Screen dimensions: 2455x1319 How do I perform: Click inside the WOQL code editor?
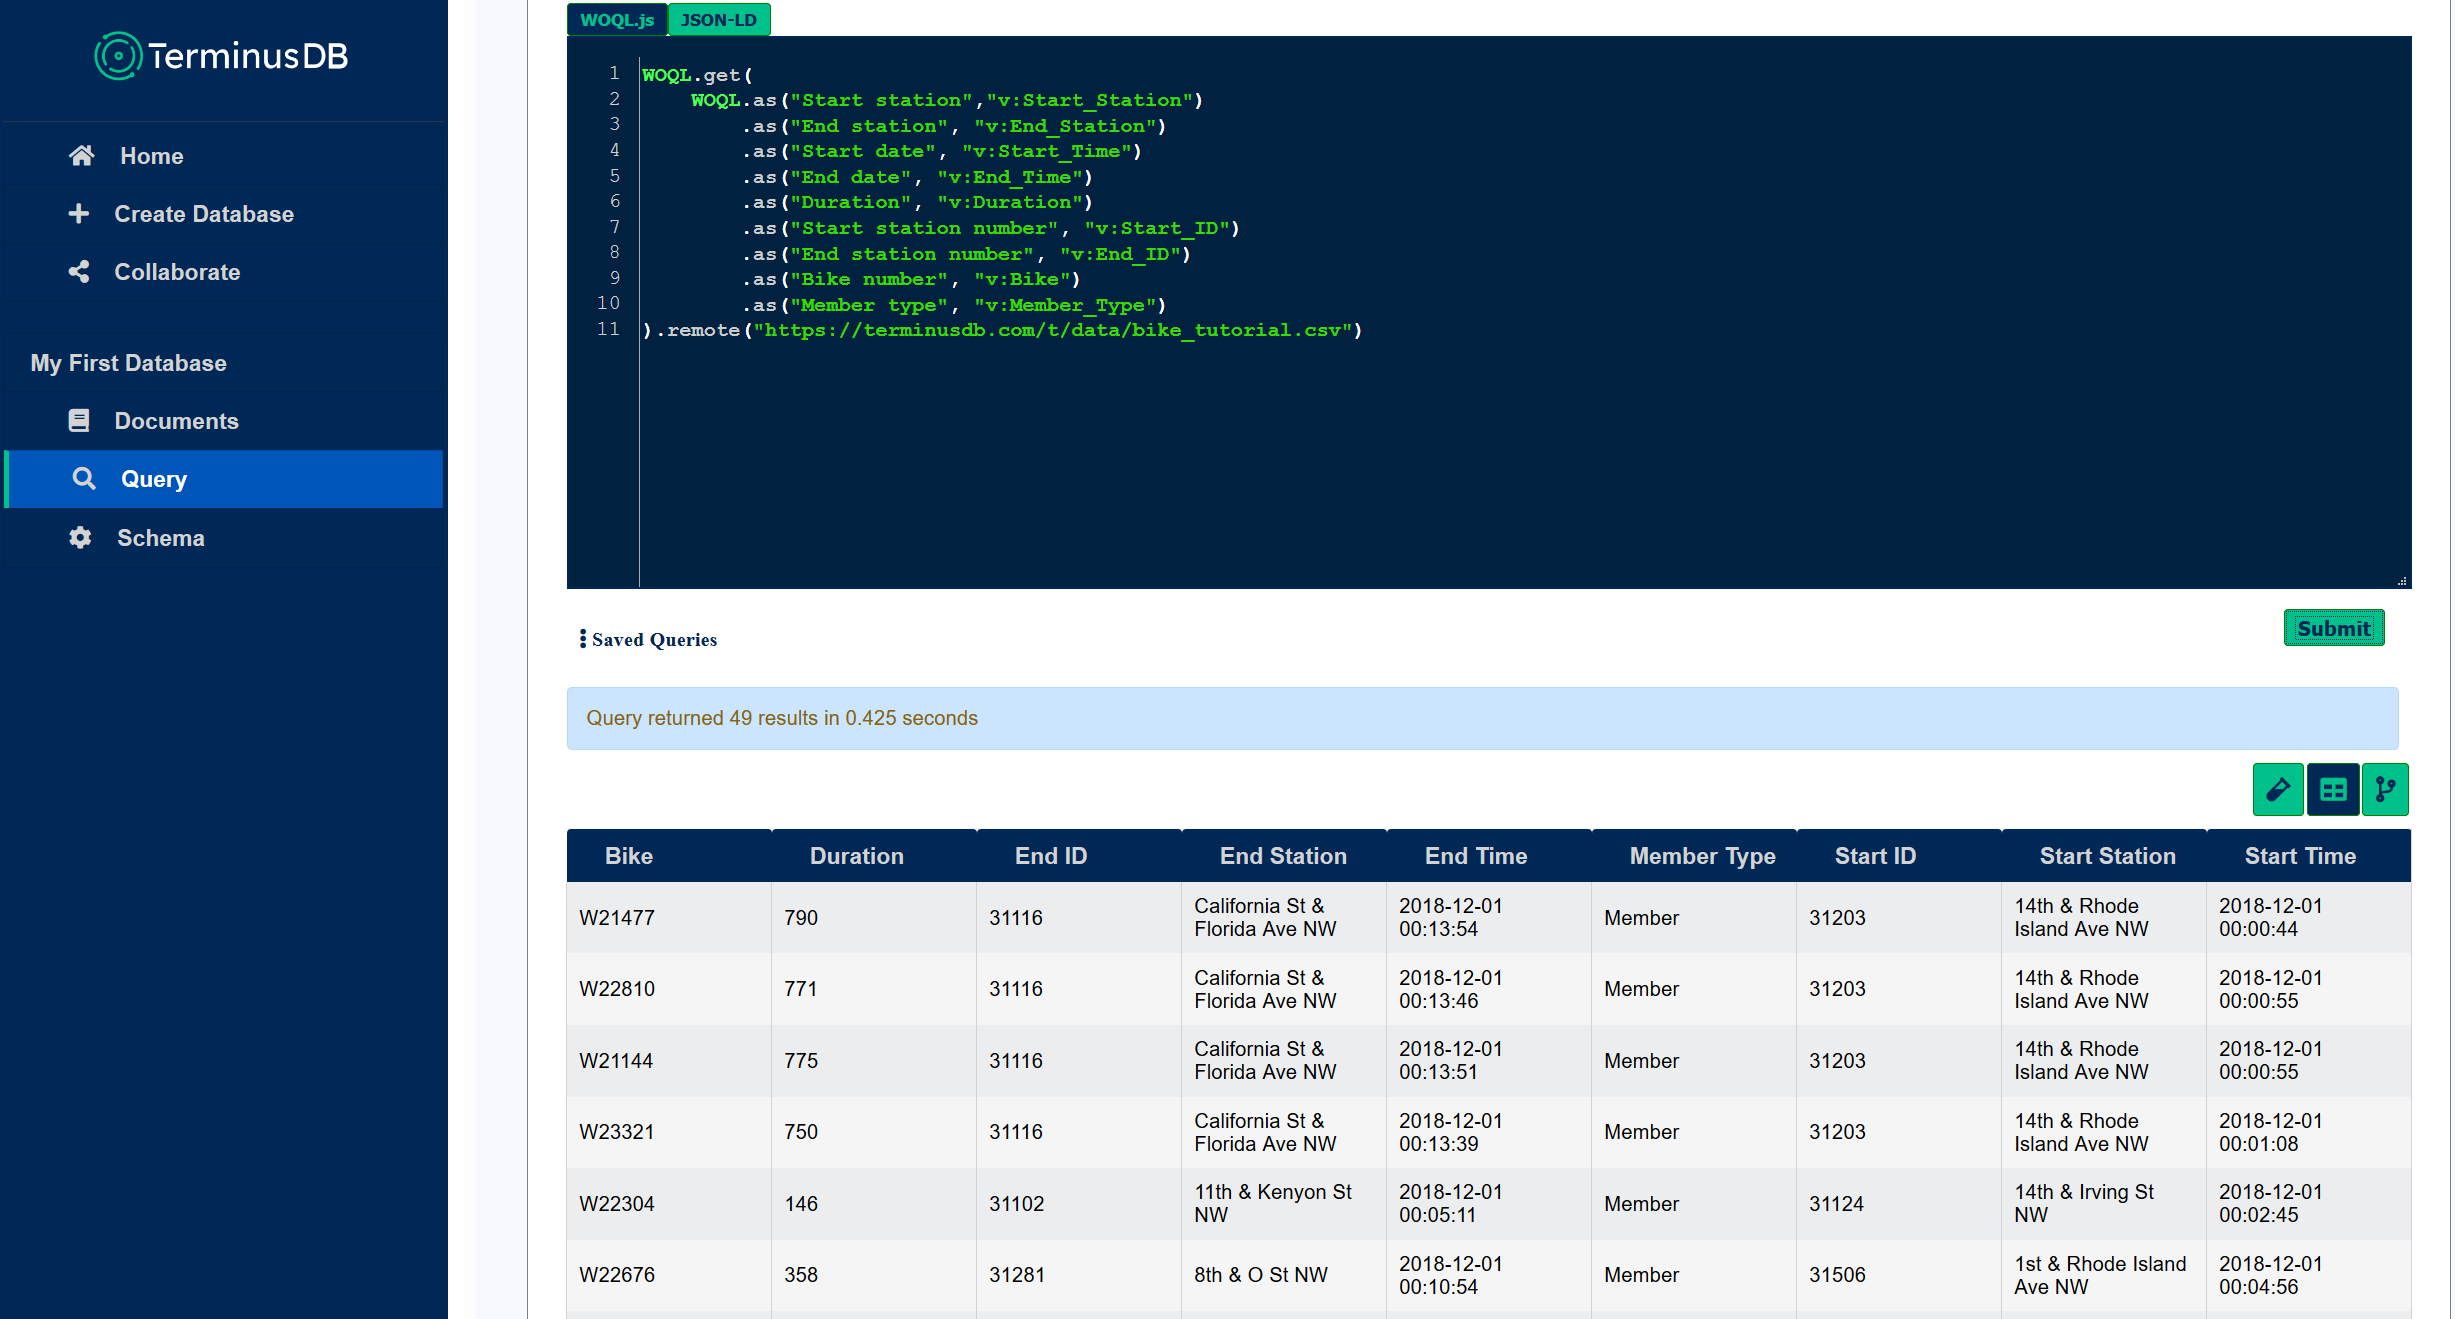1400,450
